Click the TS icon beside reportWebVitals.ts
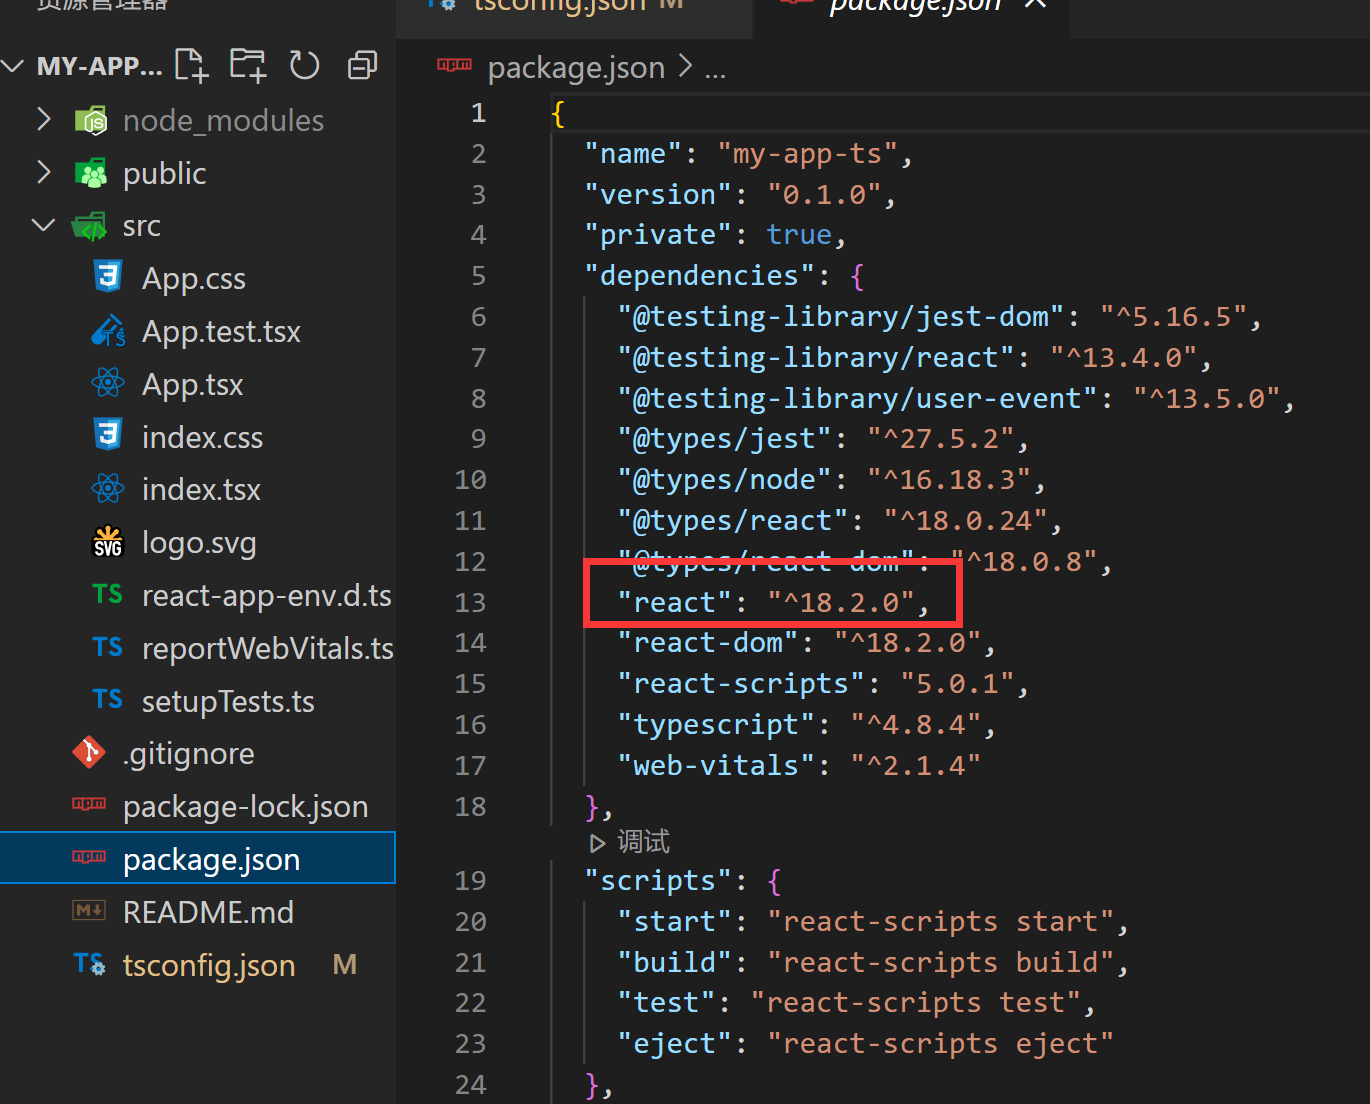 (x=107, y=648)
